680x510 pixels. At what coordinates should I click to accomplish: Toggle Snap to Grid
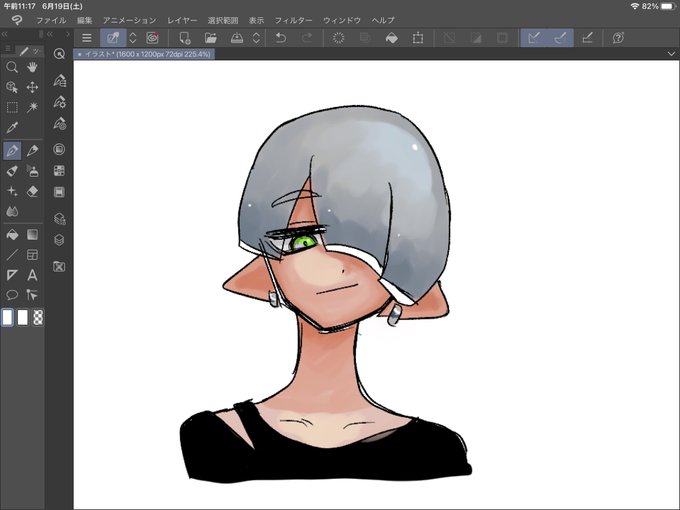click(587, 38)
